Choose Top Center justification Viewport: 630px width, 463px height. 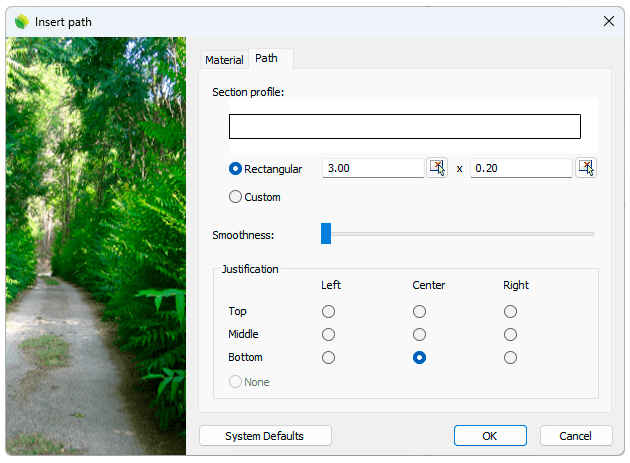click(419, 312)
